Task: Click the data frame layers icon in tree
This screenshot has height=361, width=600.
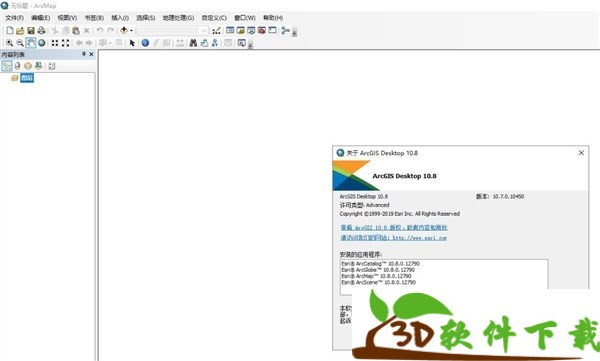Action: (15, 78)
